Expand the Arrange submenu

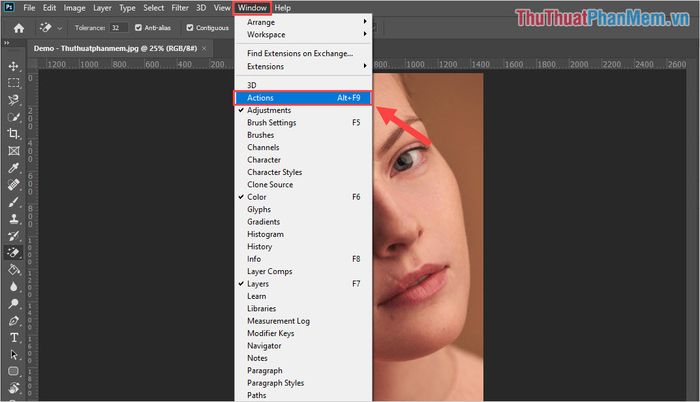point(303,22)
